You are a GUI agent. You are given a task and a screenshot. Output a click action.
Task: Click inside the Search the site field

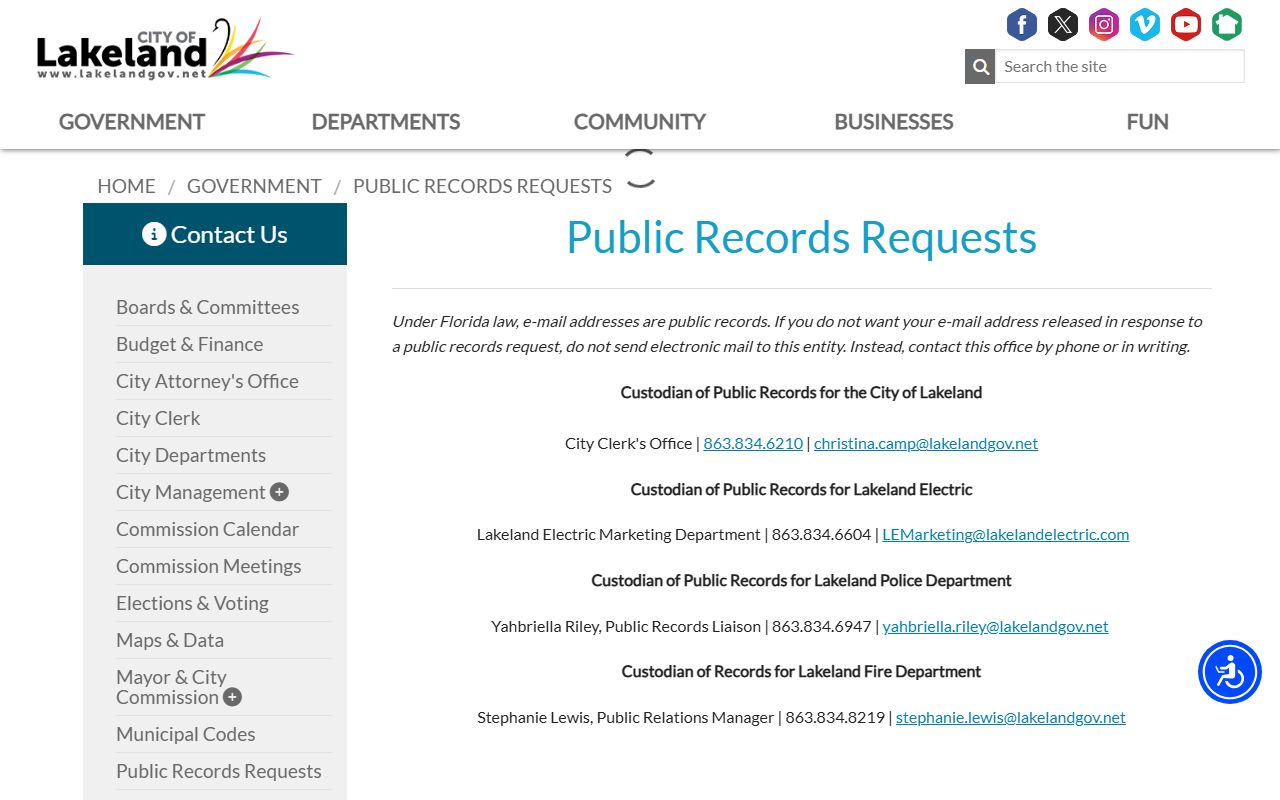(1120, 67)
